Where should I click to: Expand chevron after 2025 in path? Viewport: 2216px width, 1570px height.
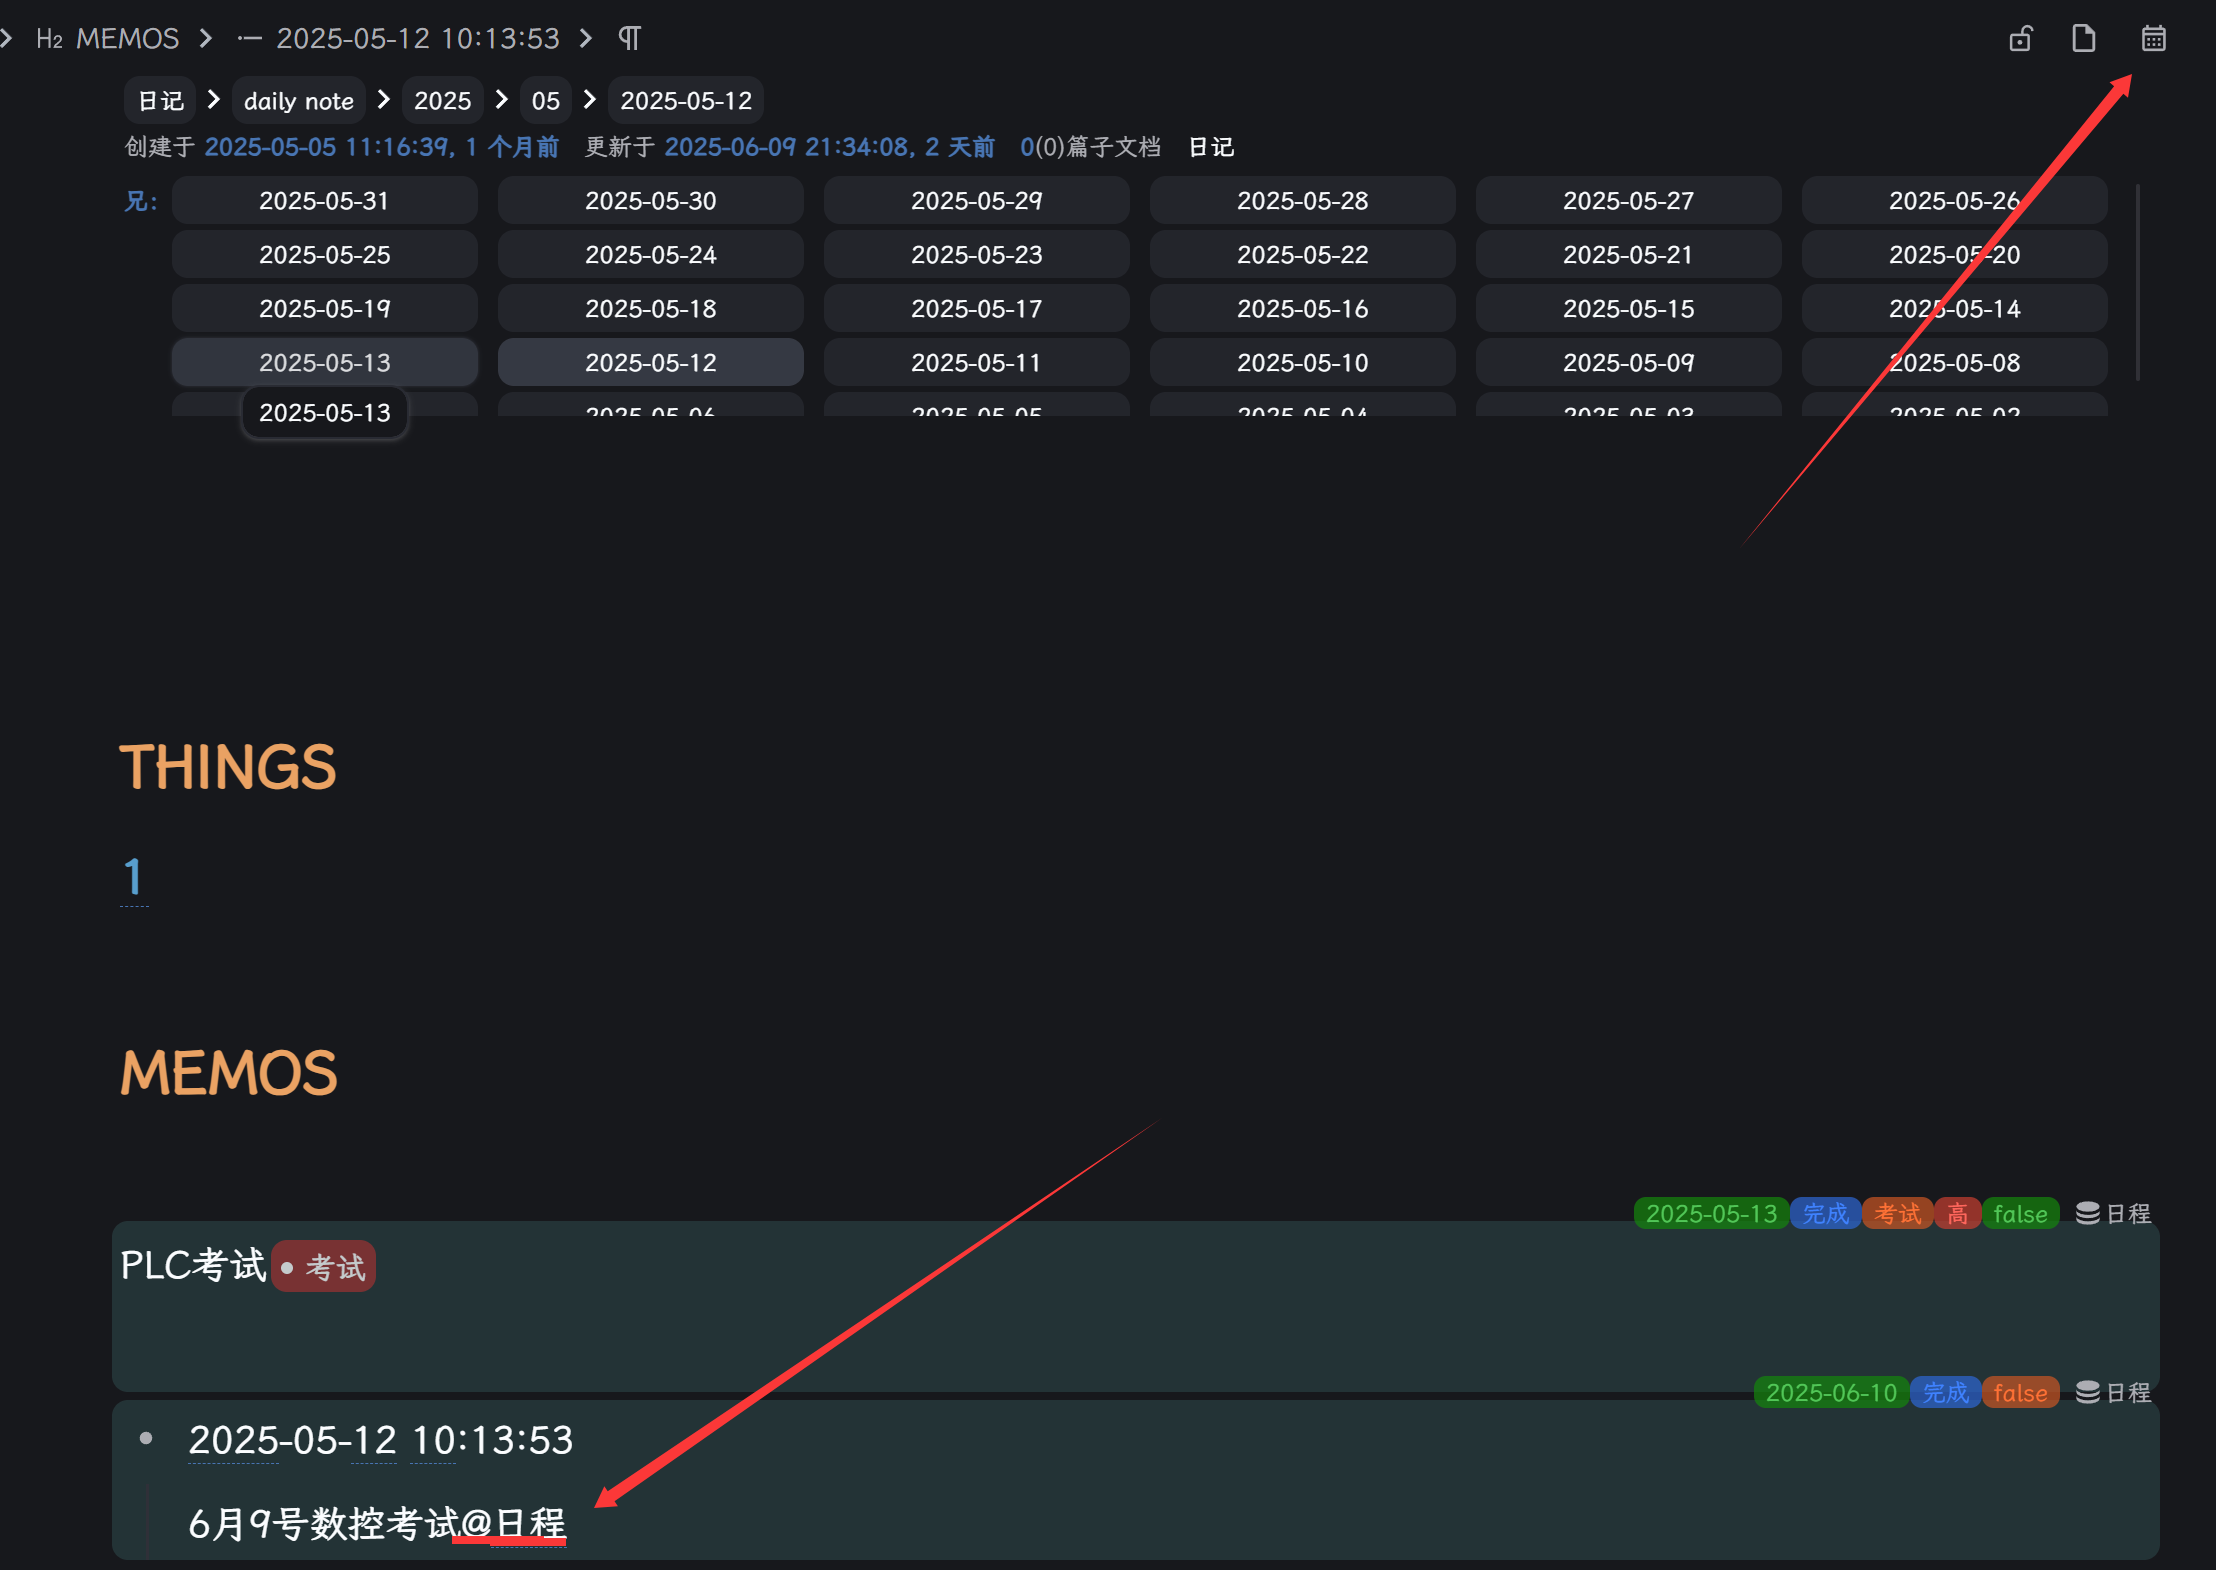click(x=502, y=100)
